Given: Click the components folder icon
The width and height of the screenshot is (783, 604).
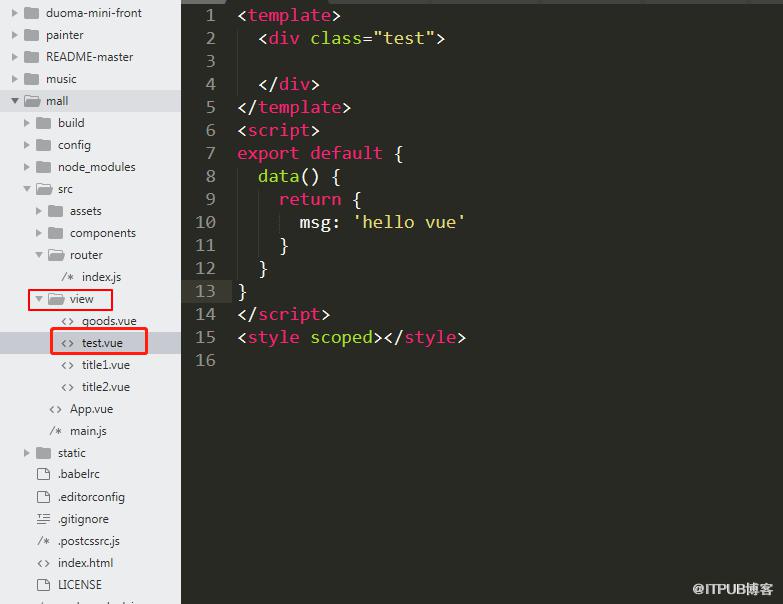Looking at the screenshot, I should [x=55, y=233].
